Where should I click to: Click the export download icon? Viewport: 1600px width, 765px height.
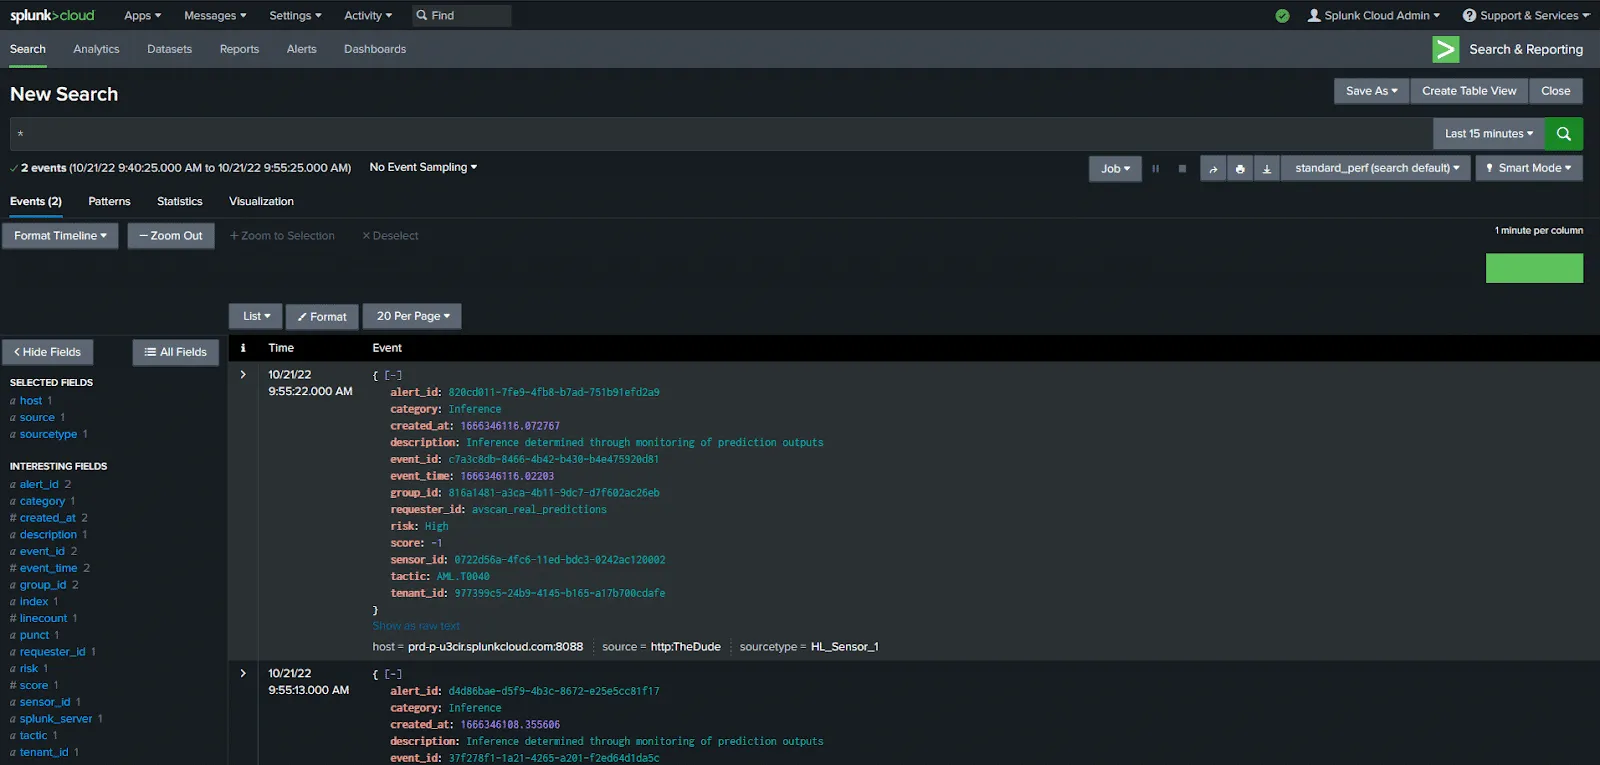(1267, 169)
